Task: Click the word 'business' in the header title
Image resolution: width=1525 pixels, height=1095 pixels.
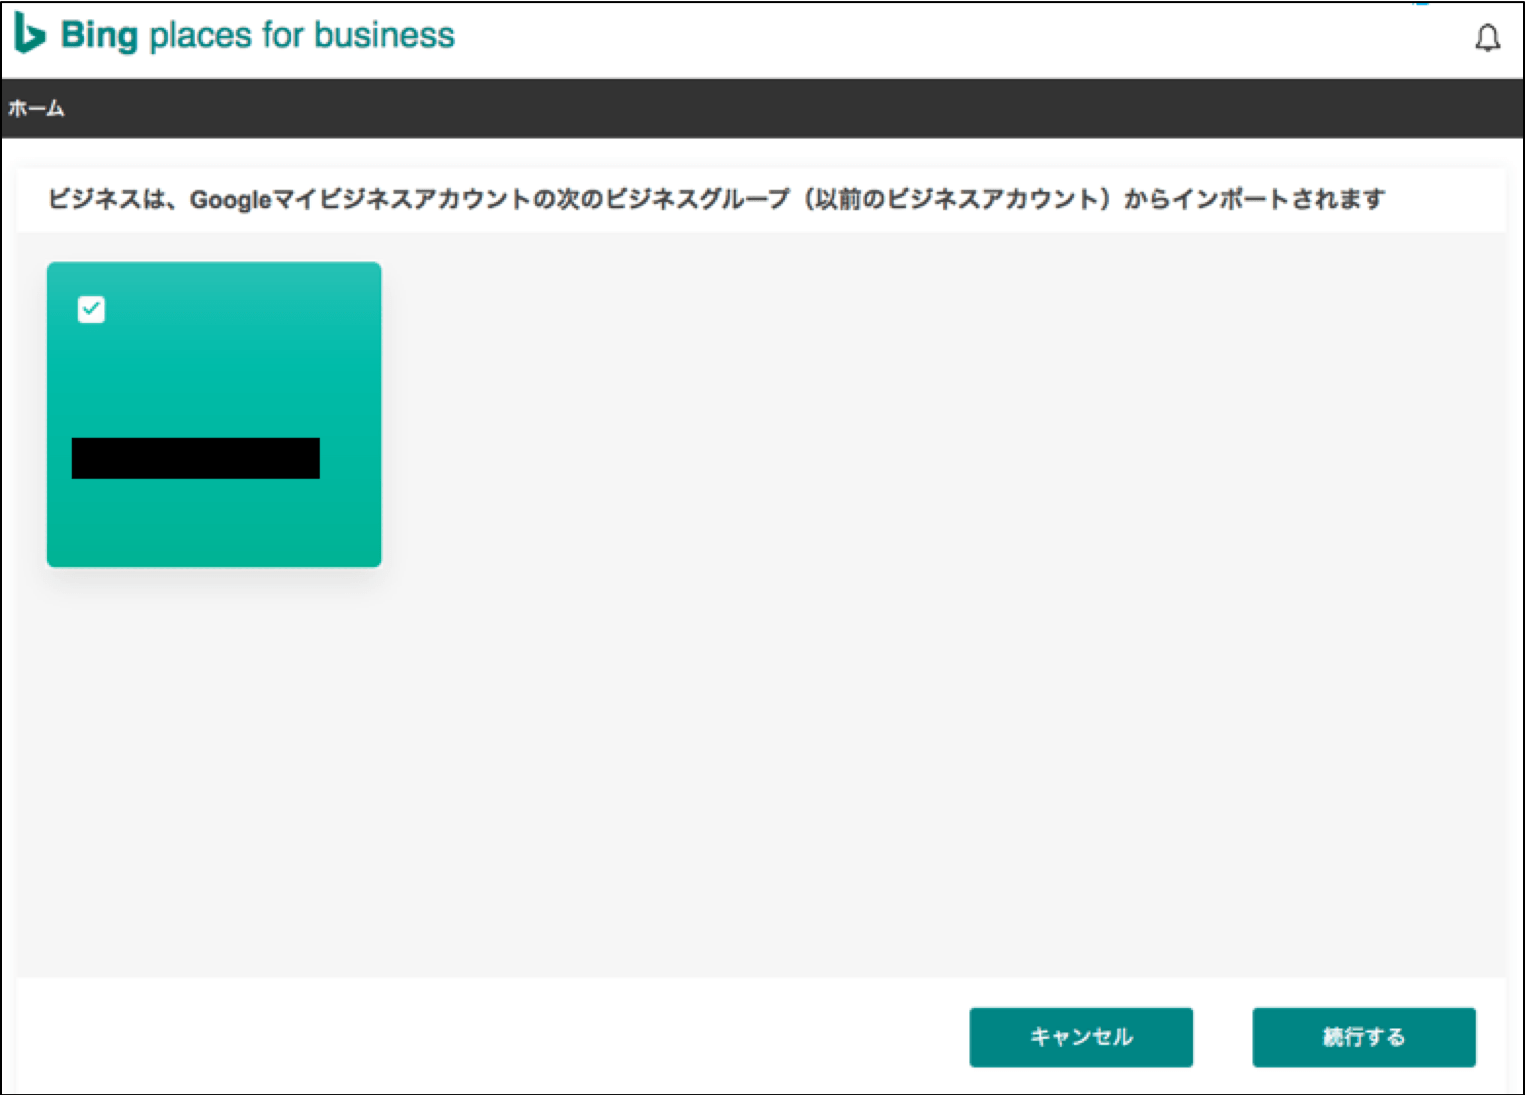Action: [384, 35]
